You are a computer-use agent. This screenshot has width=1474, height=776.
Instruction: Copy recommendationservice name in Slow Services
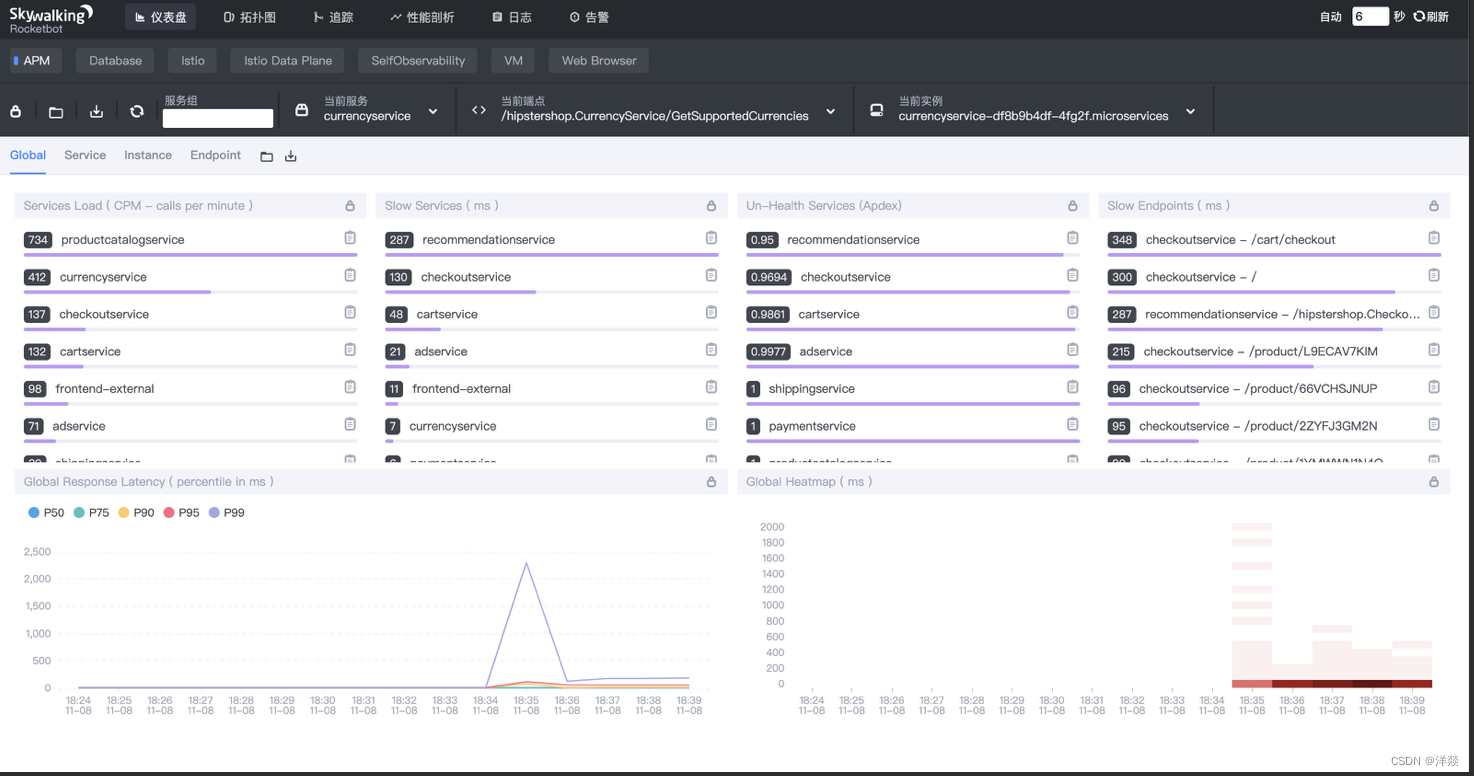711,238
